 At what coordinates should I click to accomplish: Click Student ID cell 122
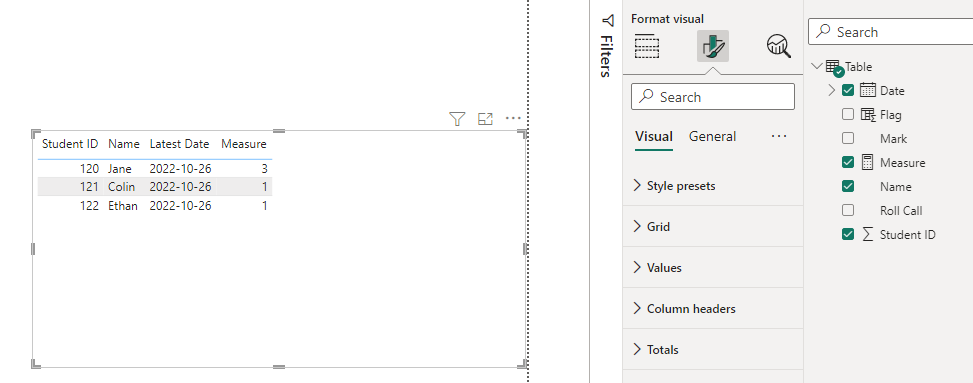click(89, 205)
